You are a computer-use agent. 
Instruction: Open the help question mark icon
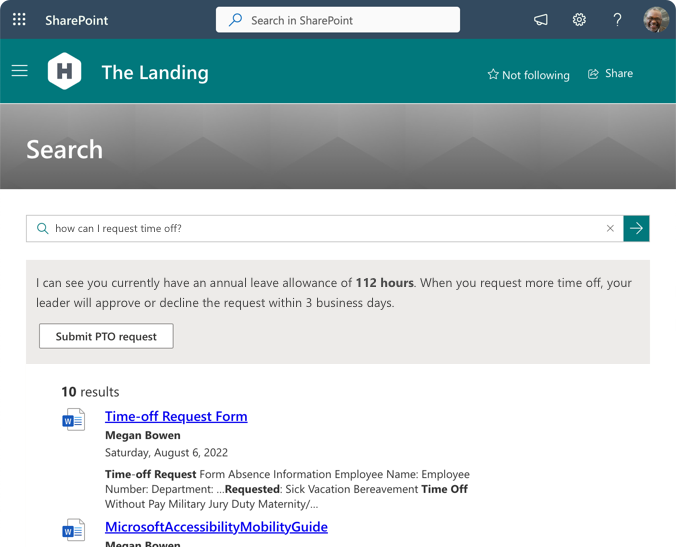pos(617,19)
